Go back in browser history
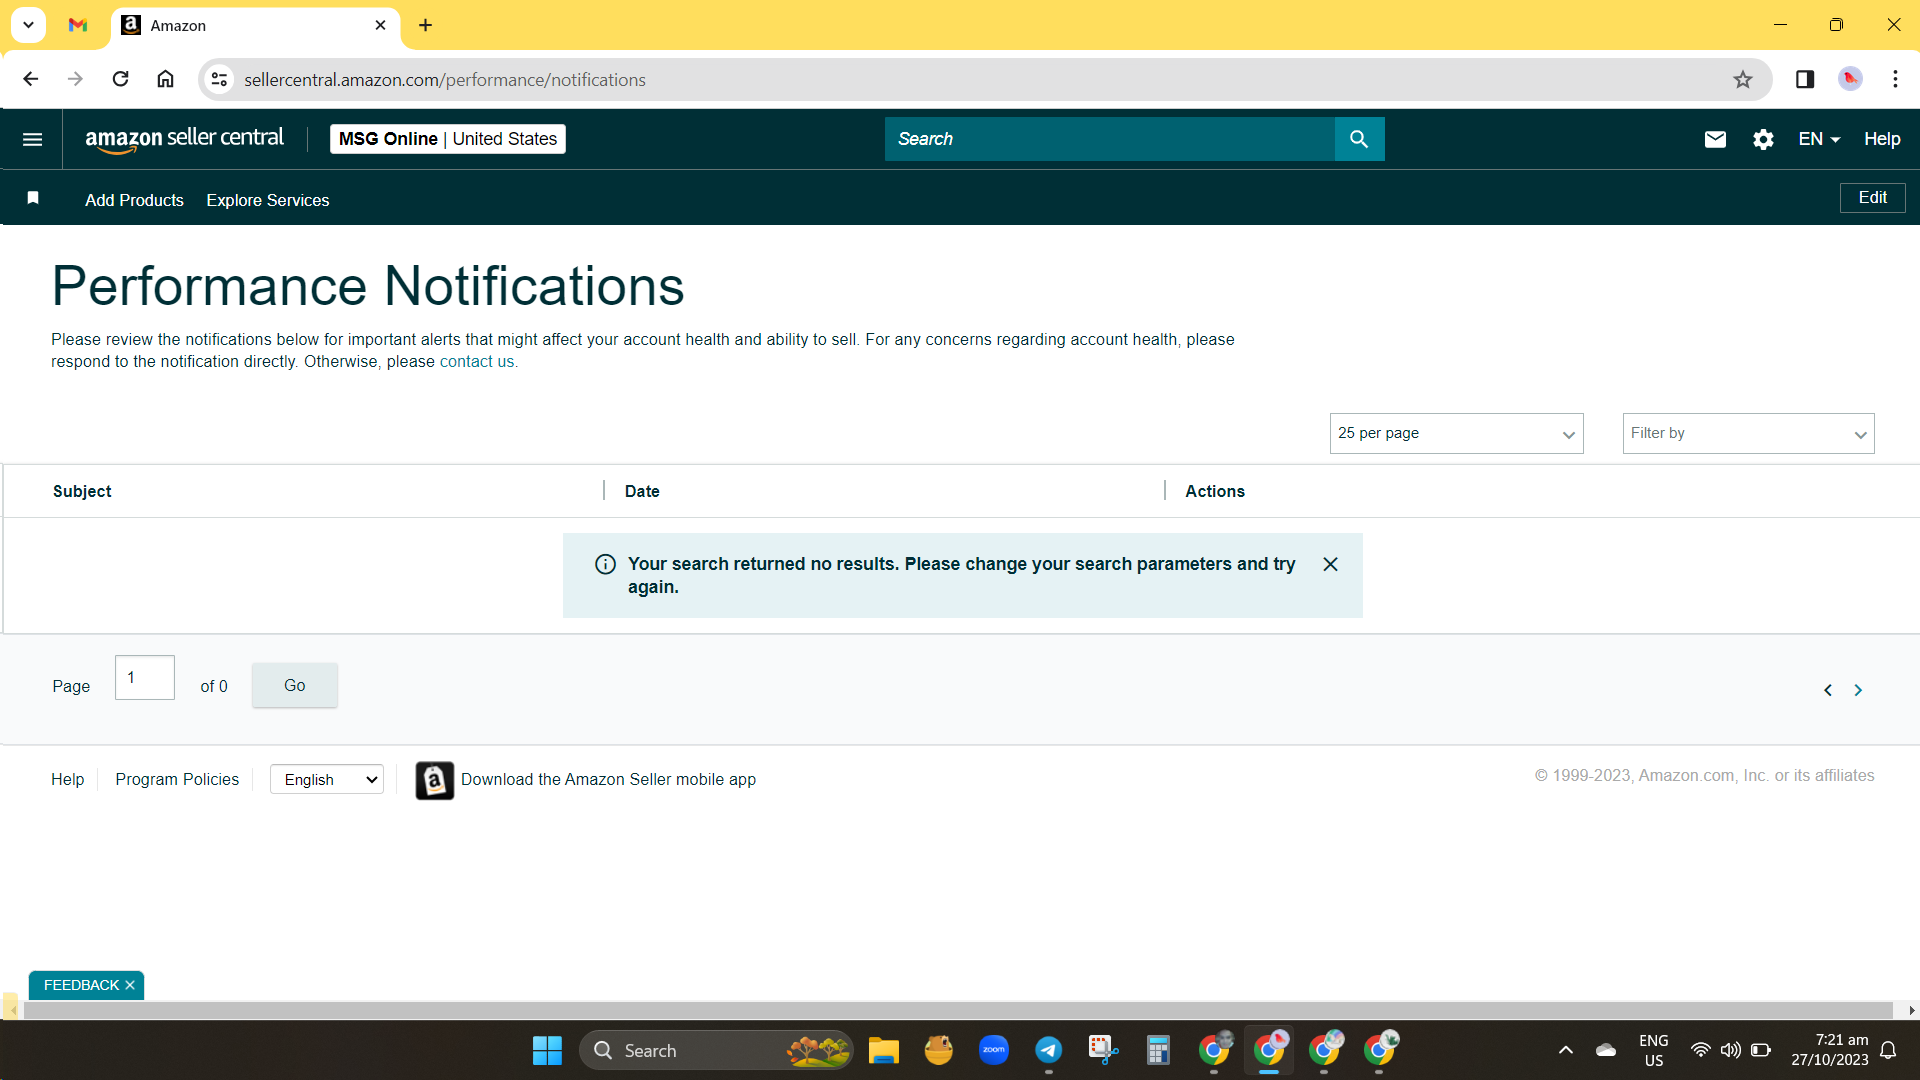Screen dimensions: 1920x1080 pyautogui.click(x=30, y=79)
